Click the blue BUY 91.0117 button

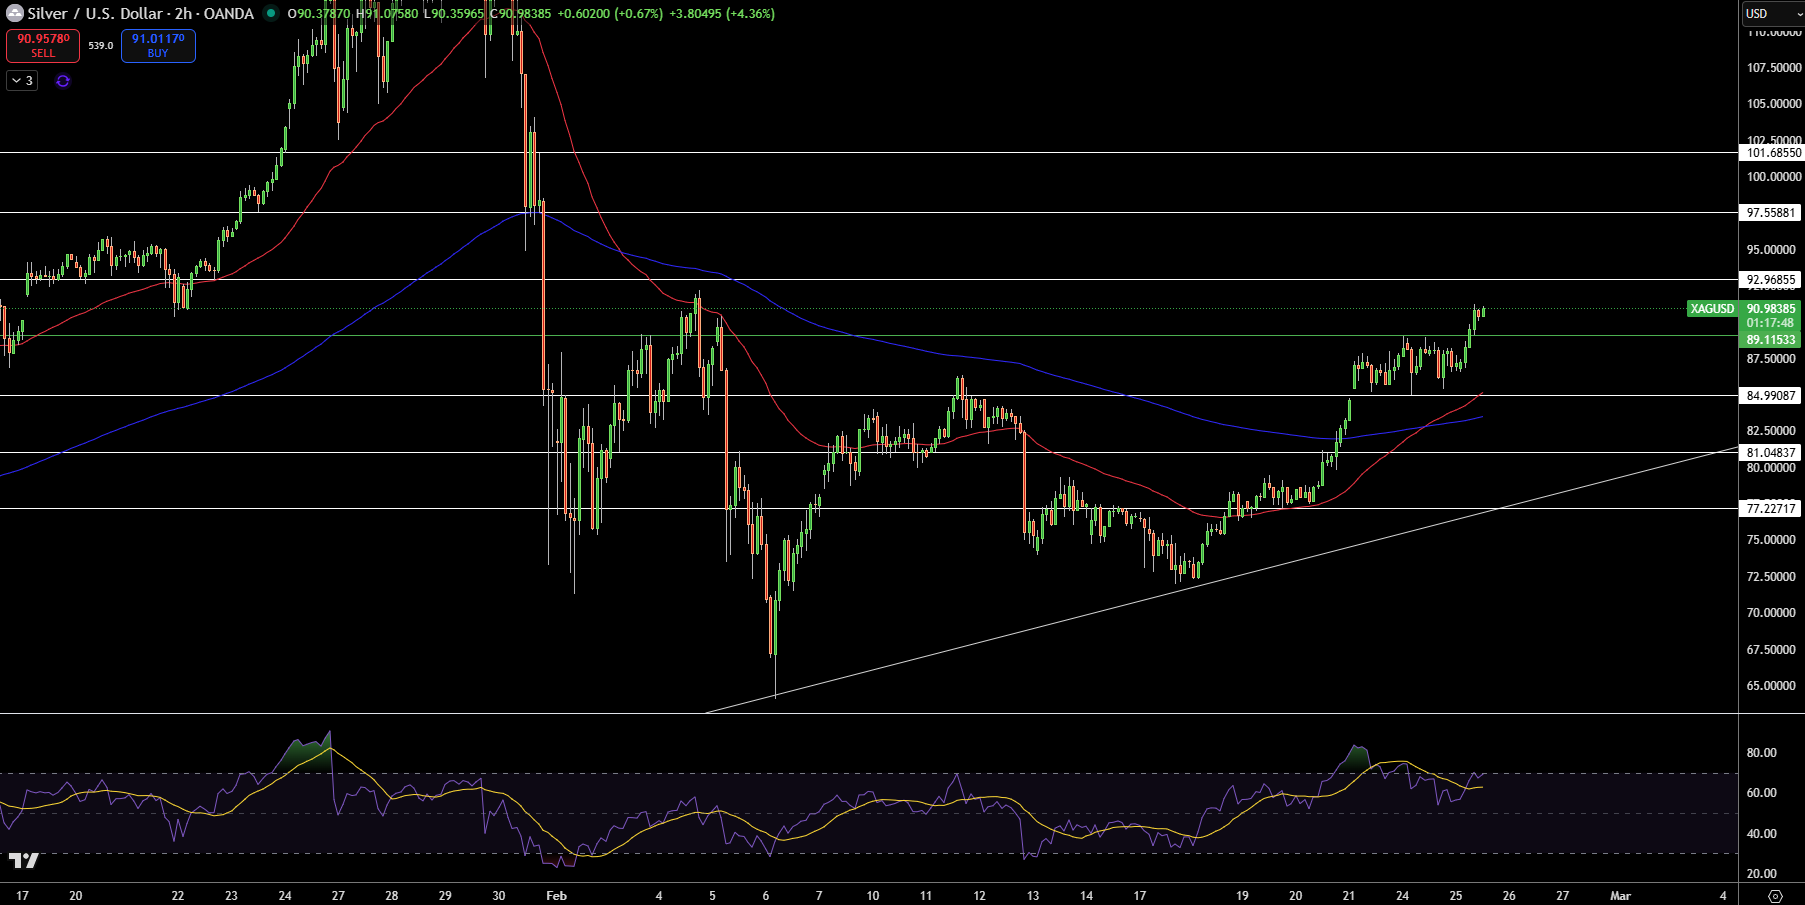158,45
